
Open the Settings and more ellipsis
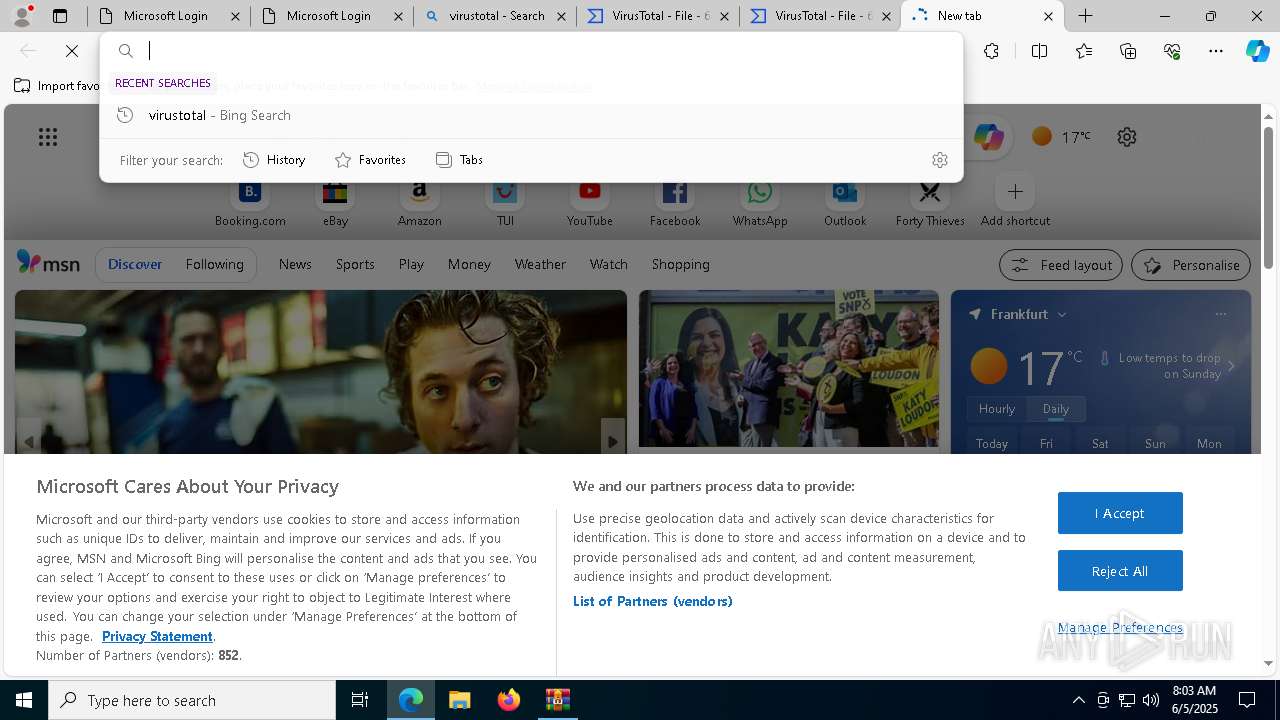(1216, 51)
